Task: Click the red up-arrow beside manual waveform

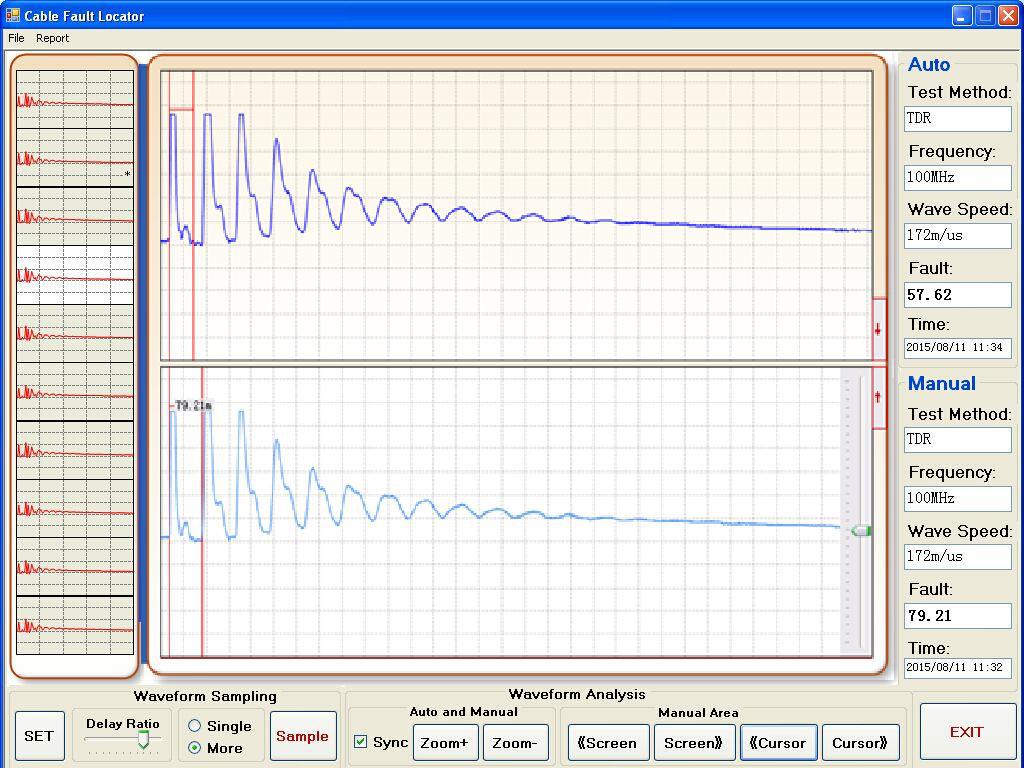Action: point(878,397)
